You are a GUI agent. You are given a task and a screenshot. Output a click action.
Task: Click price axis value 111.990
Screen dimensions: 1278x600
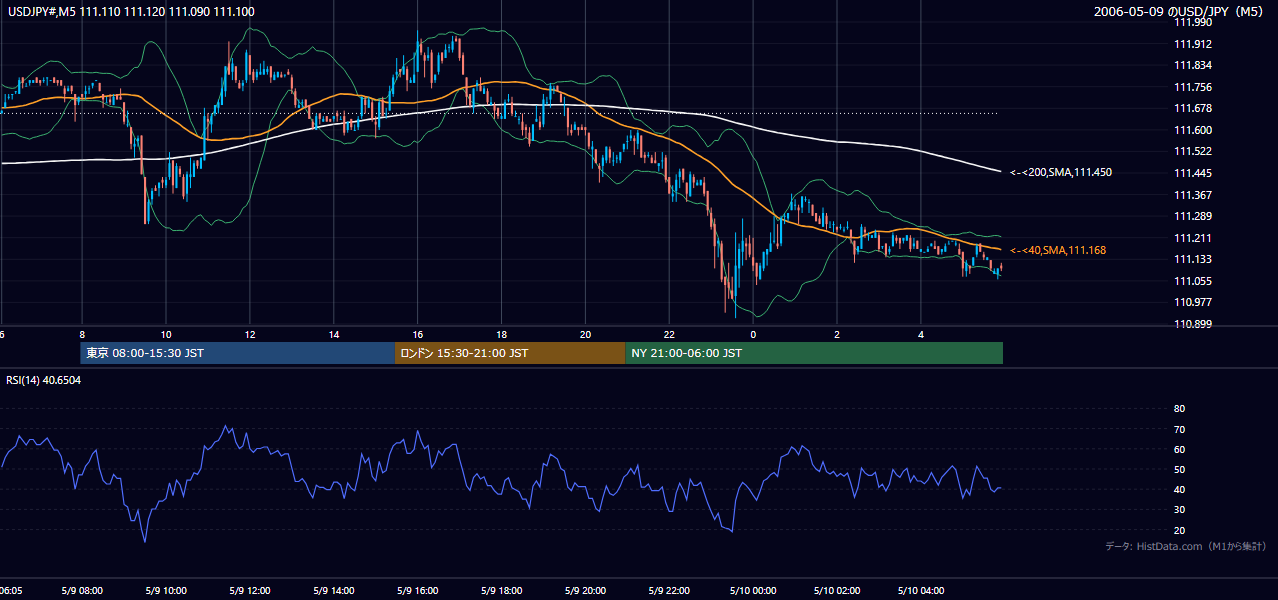(1193, 23)
